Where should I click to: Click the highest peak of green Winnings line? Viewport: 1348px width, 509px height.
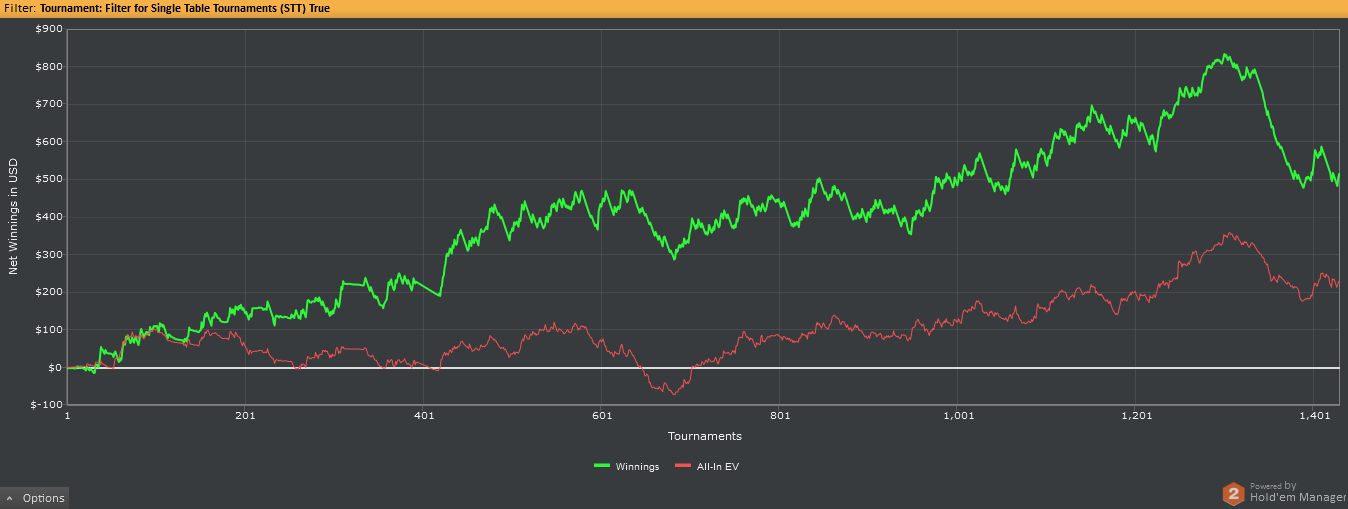click(1226, 55)
